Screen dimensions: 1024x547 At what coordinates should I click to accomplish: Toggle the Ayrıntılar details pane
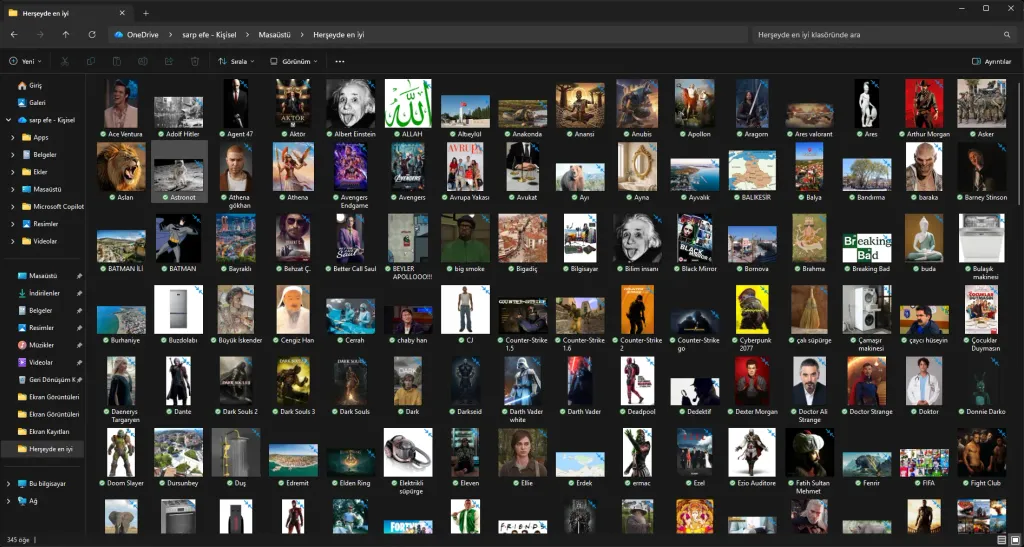991,61
